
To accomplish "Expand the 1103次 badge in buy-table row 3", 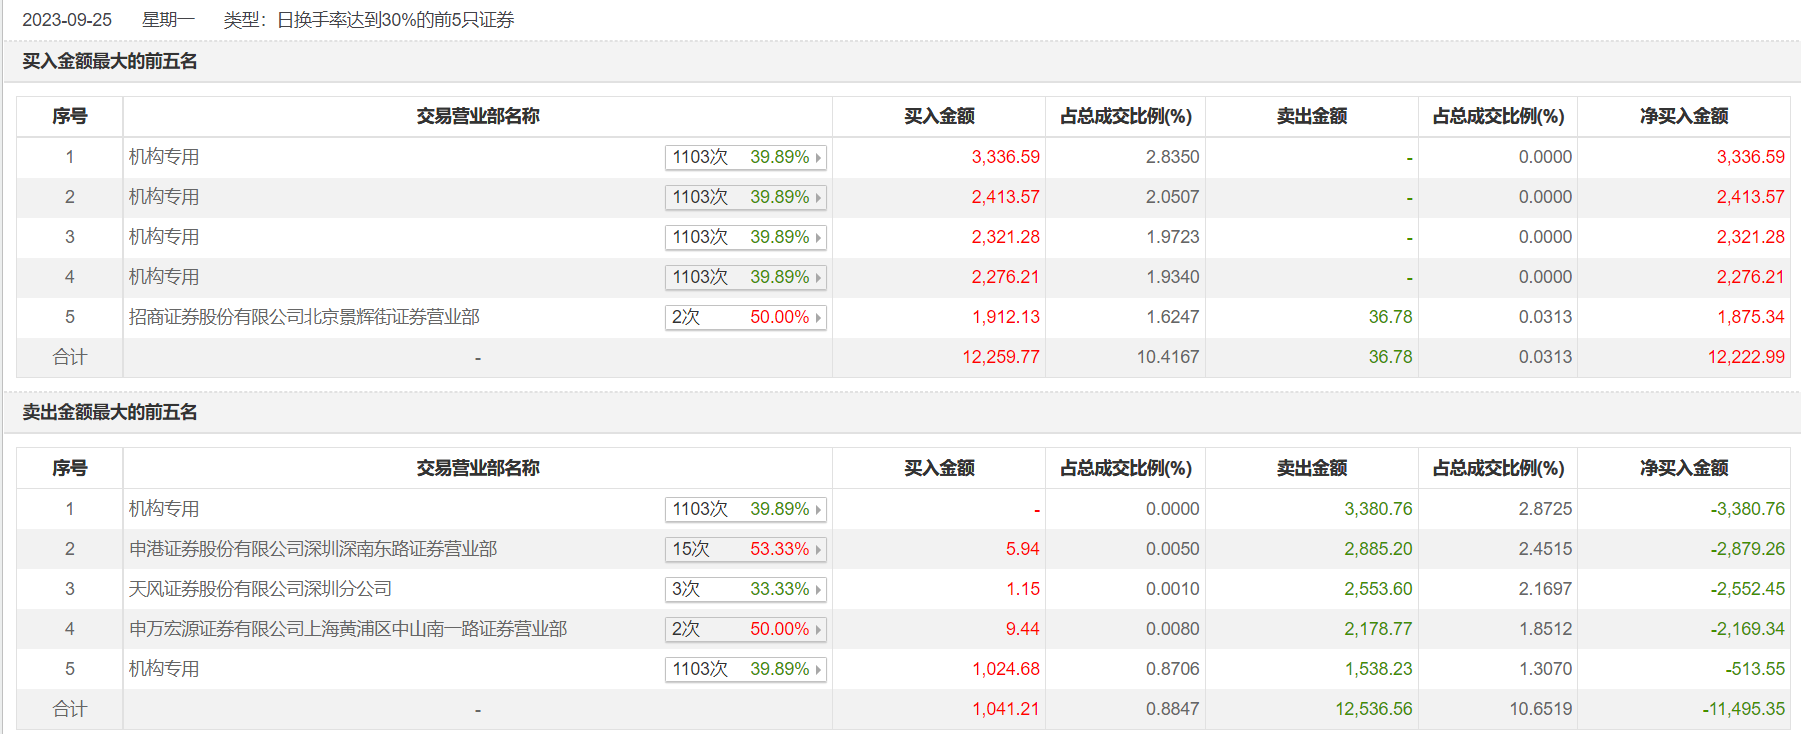I will point(745,238).
